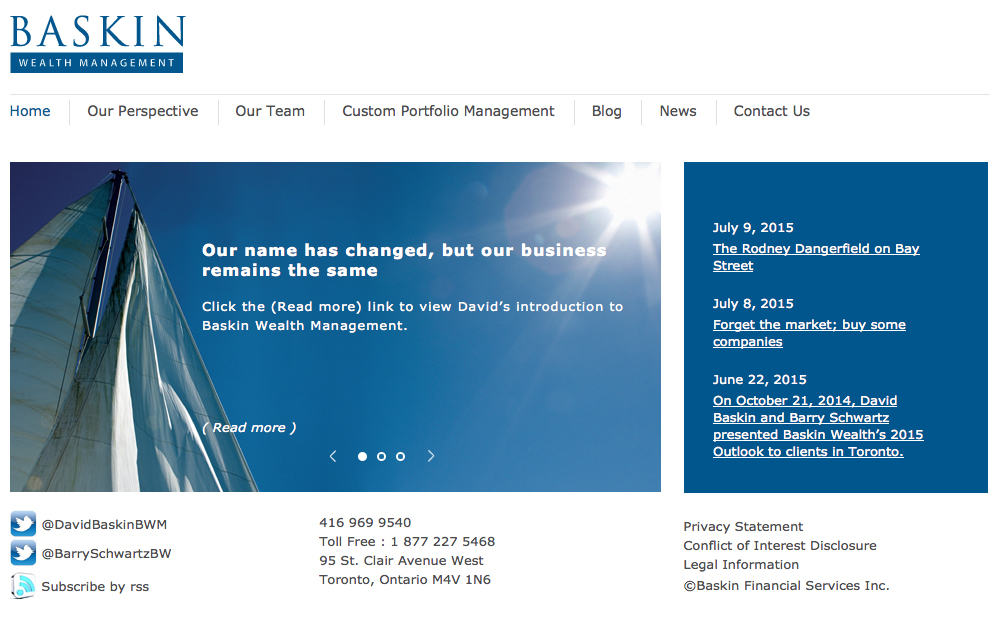Go to Our Team page

click(x=270, y=111)
